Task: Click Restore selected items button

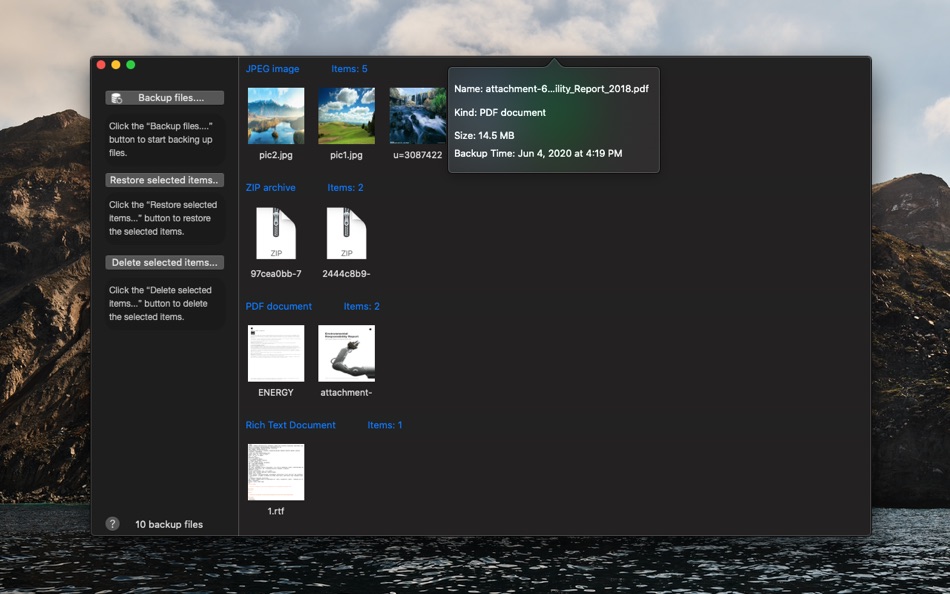Action: click(164, 180)
